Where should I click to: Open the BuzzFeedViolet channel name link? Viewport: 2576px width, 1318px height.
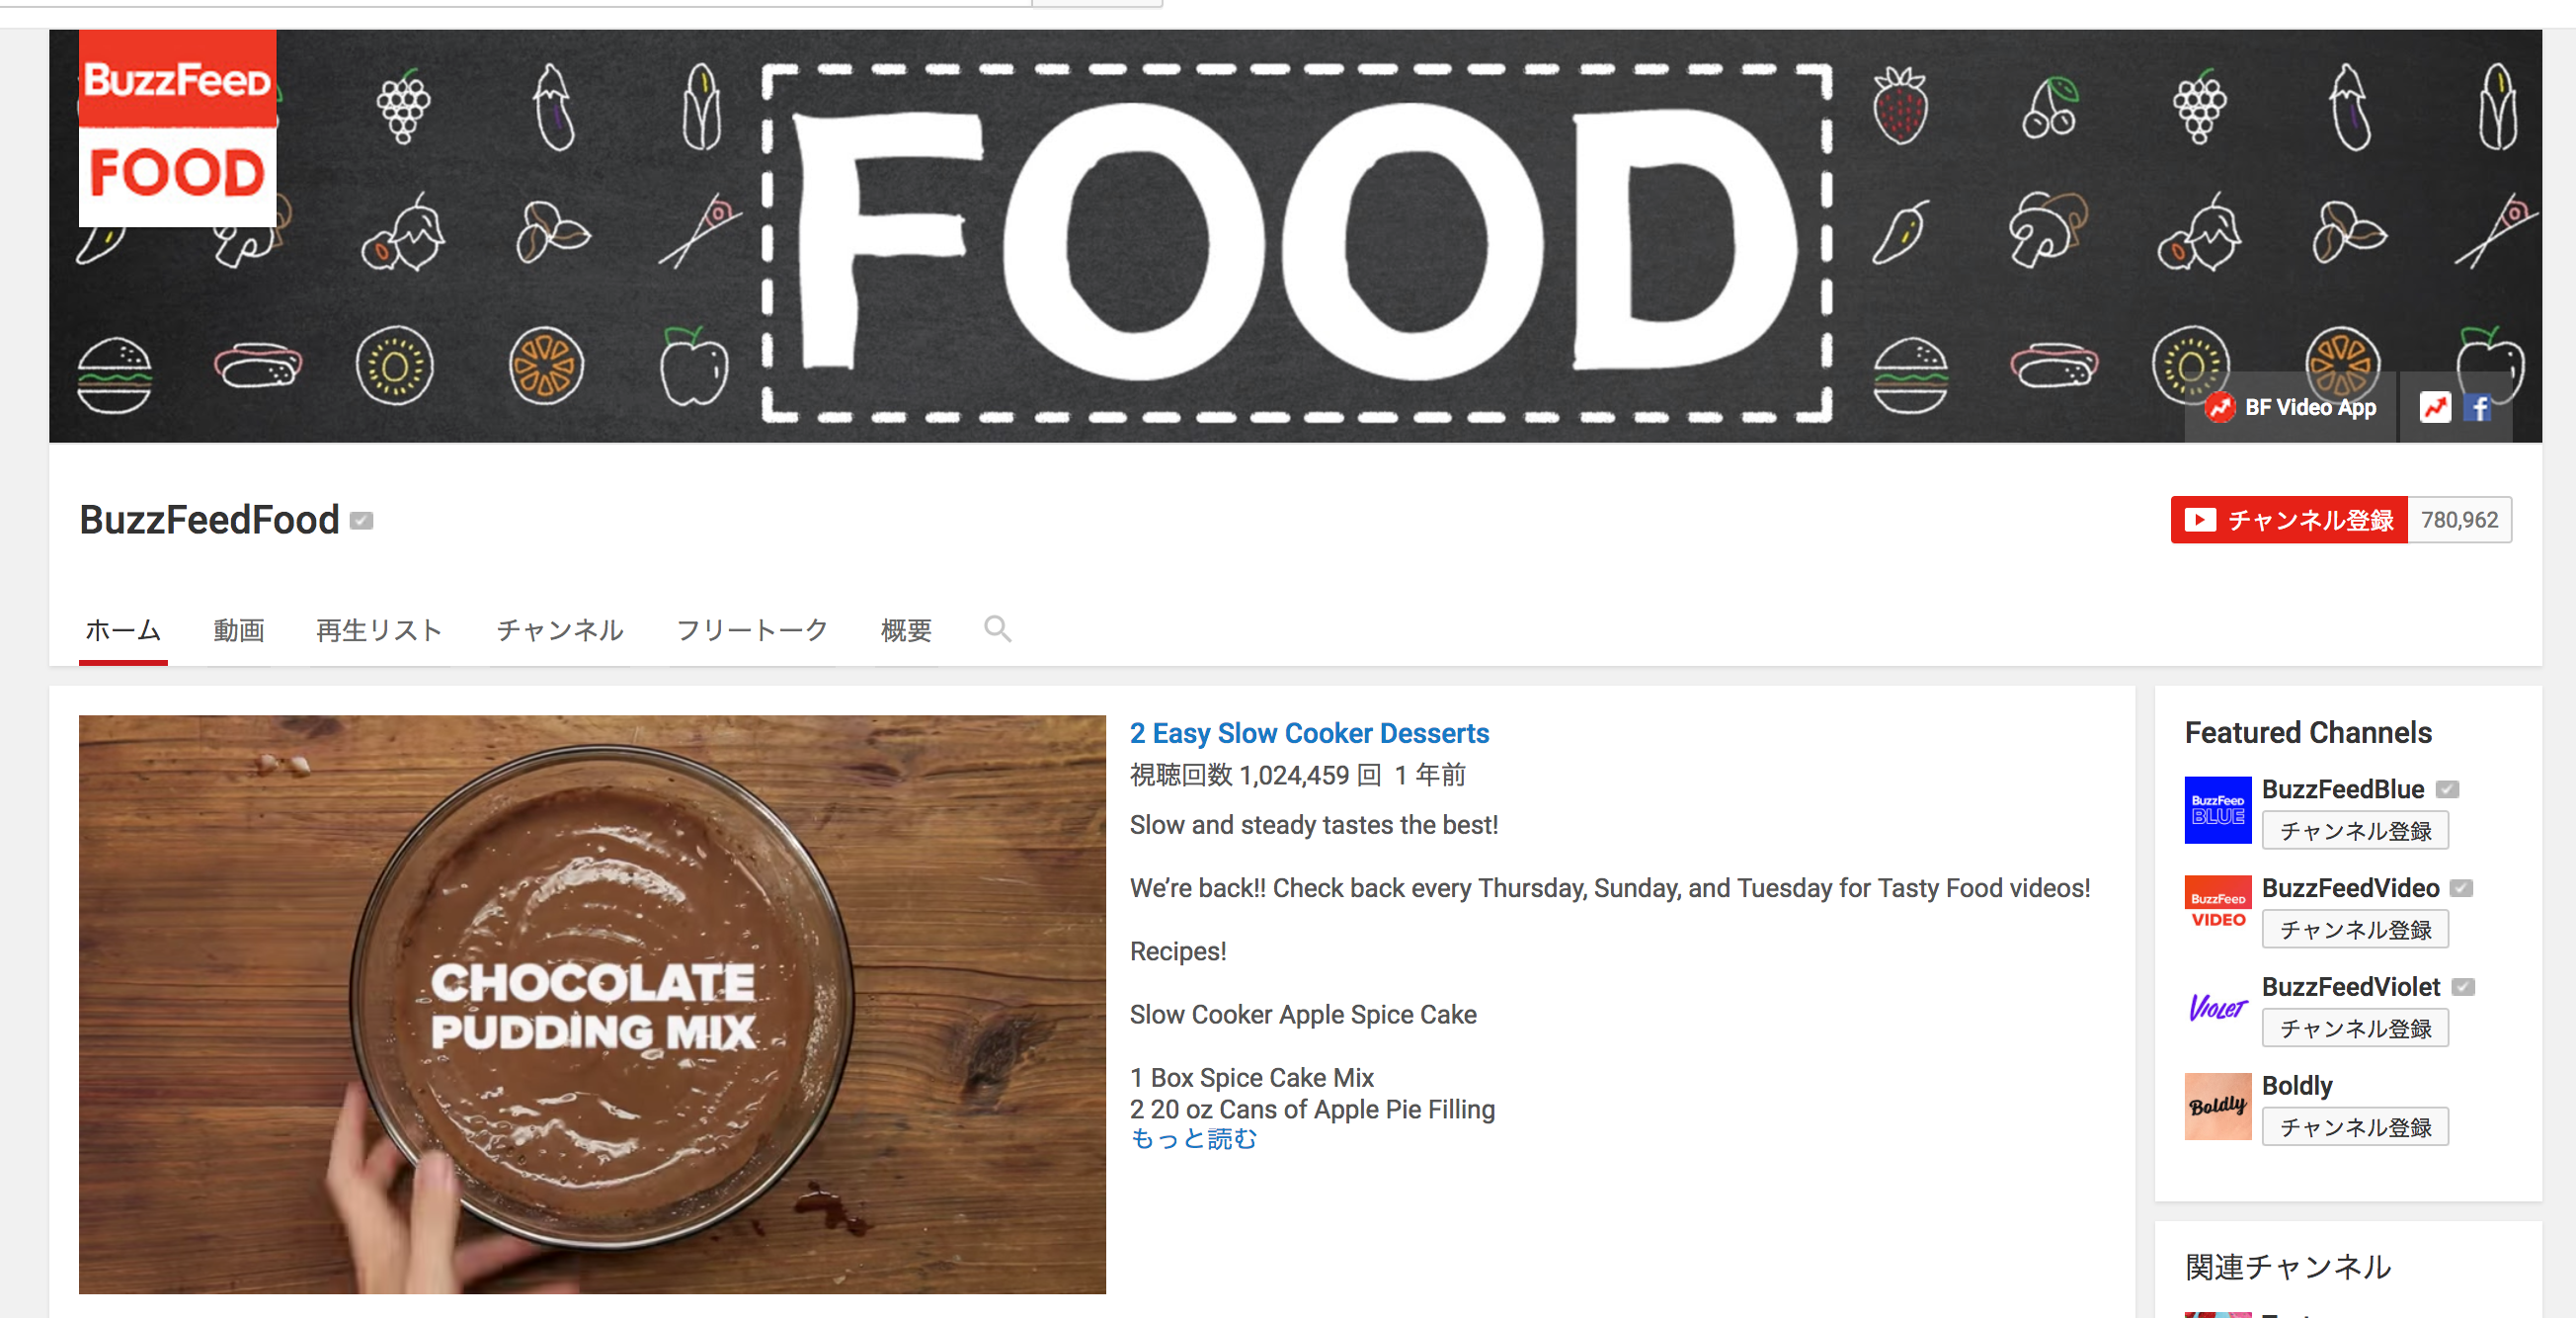[2351, 988]
